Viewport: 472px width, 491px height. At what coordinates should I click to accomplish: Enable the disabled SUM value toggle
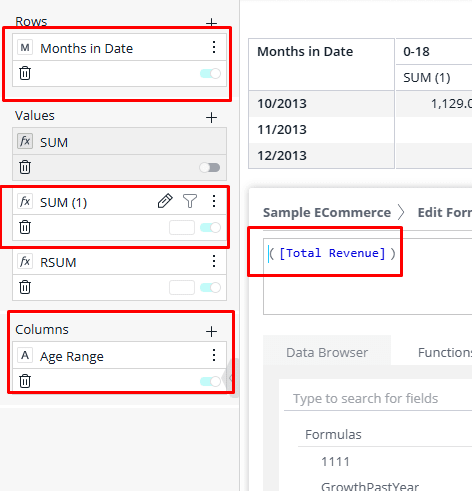tap(210, 167)
